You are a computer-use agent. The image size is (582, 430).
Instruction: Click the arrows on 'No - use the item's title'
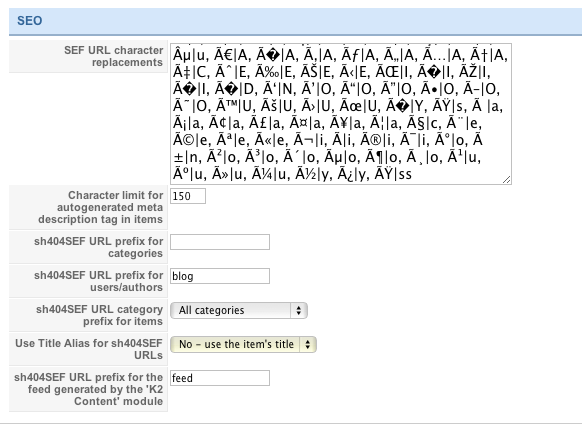(x=308, y=345)
